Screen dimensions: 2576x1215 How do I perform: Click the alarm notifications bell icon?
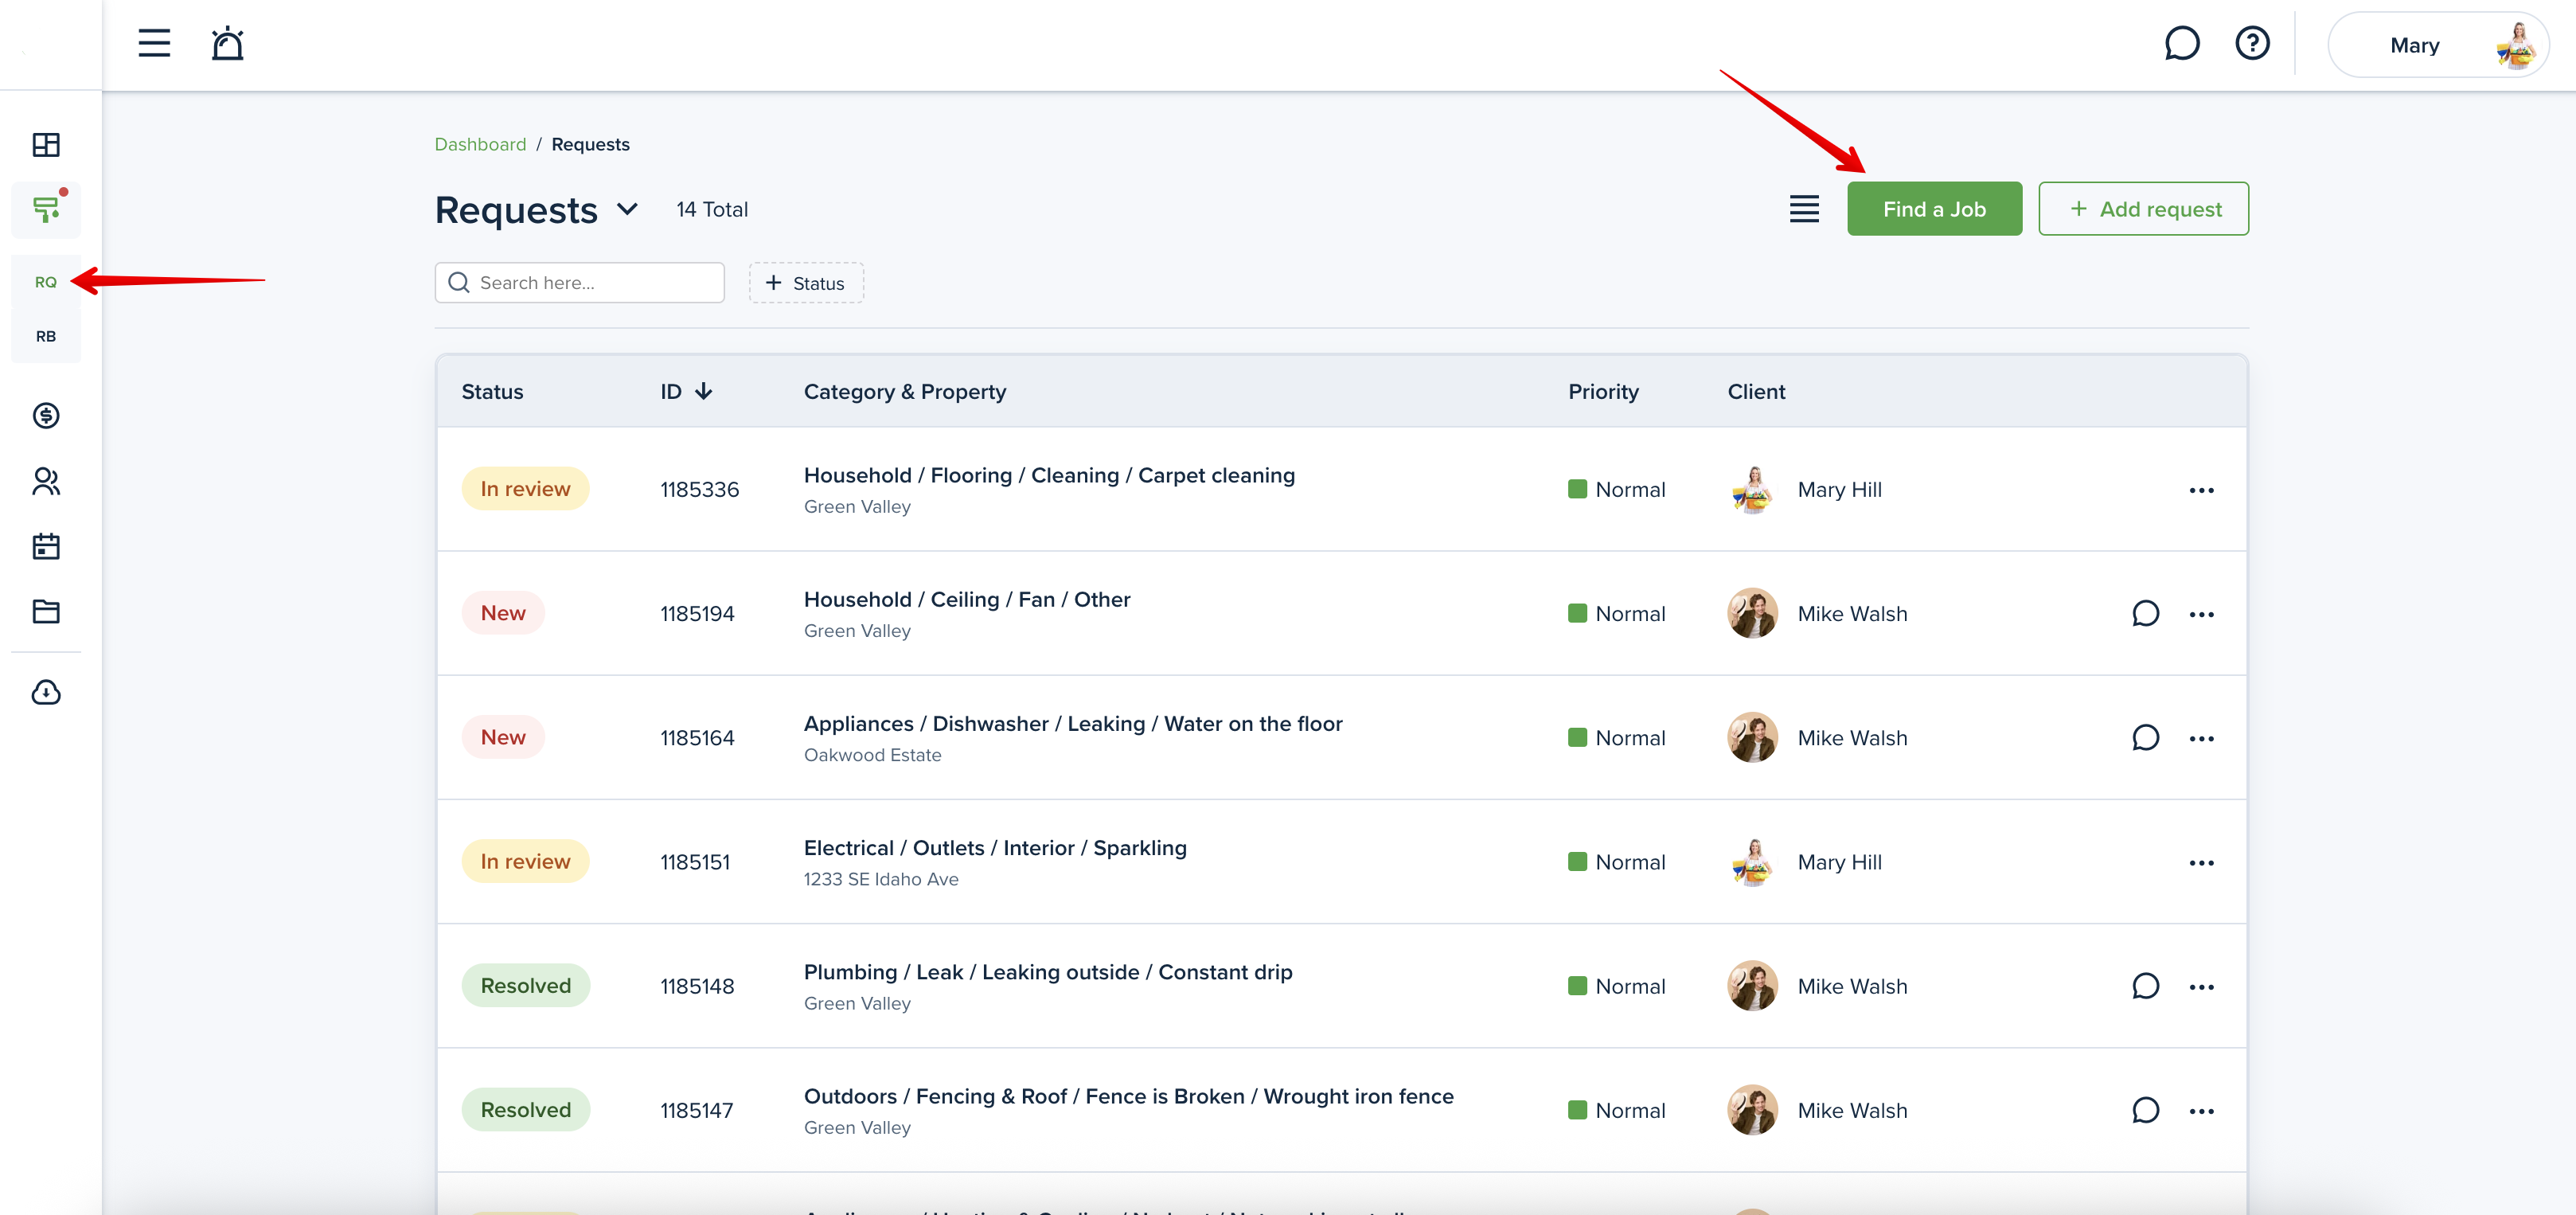227,43
